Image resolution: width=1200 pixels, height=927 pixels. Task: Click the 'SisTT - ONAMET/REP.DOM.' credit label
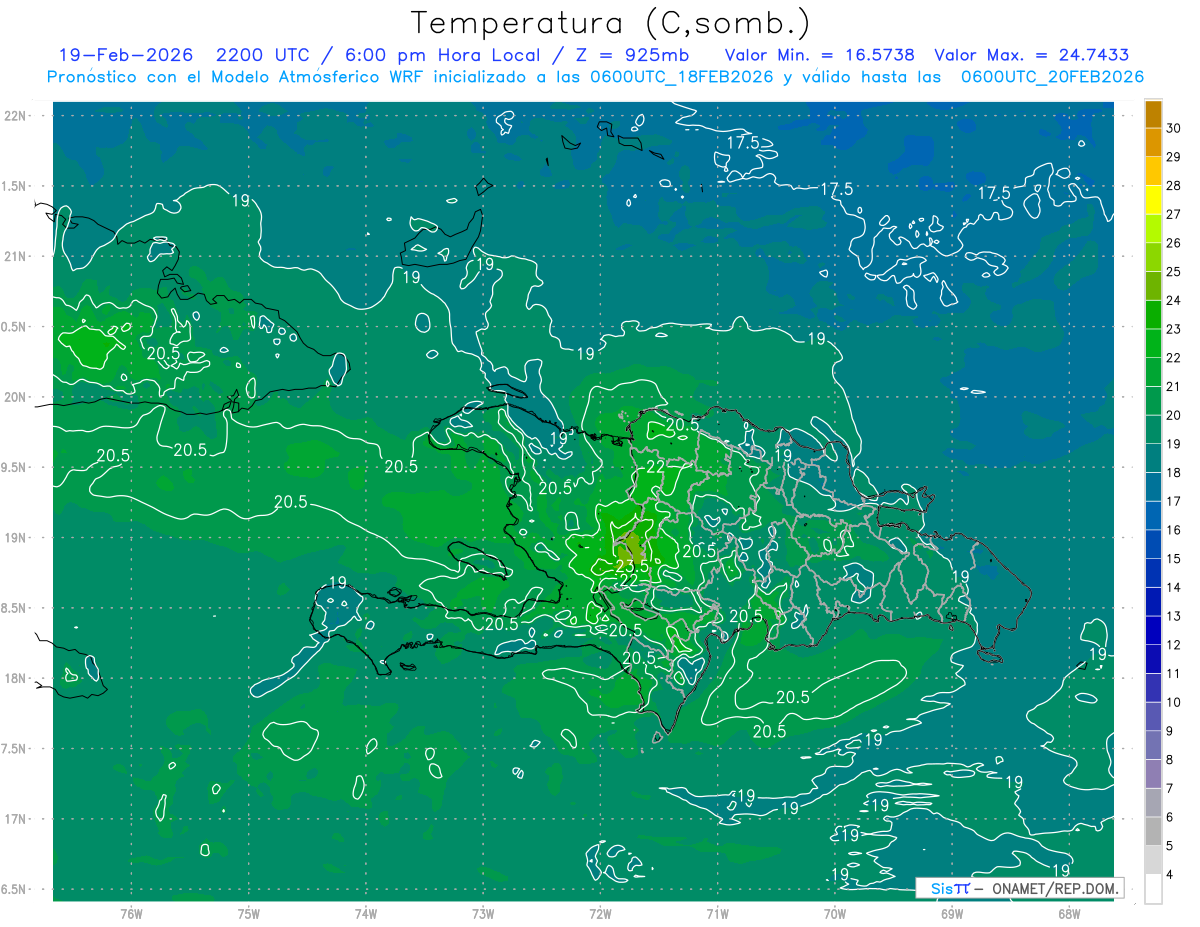[1019, 888]
